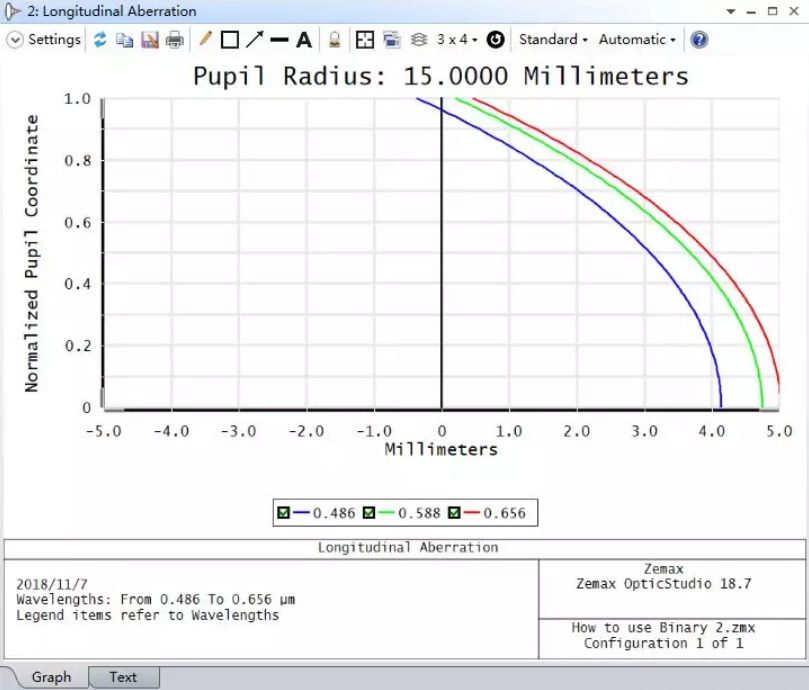
Task: Click the lock window icon
Action: coord(335,40)
